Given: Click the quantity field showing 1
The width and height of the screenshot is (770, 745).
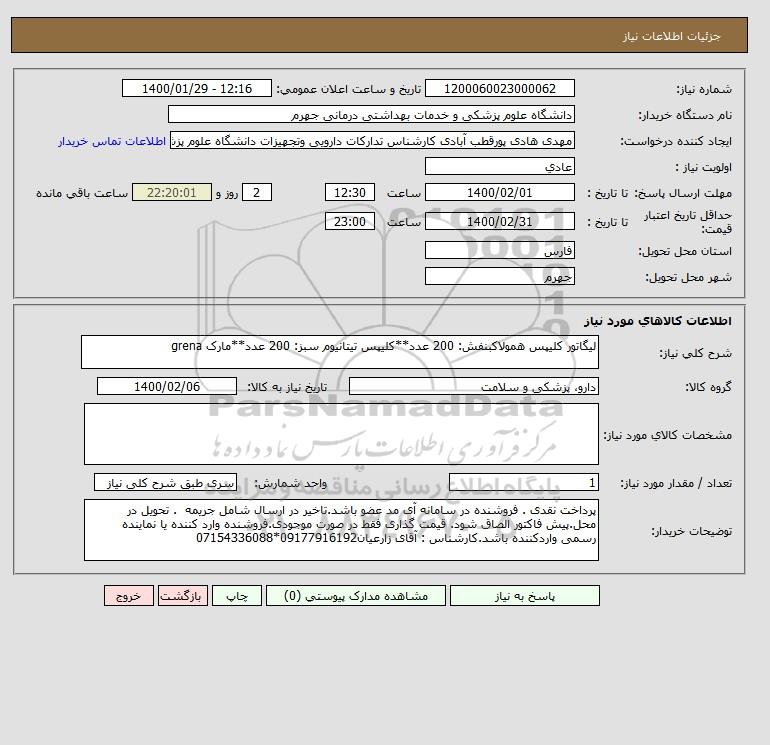Looking at the screenshot, I should click(x=523, y=482).
